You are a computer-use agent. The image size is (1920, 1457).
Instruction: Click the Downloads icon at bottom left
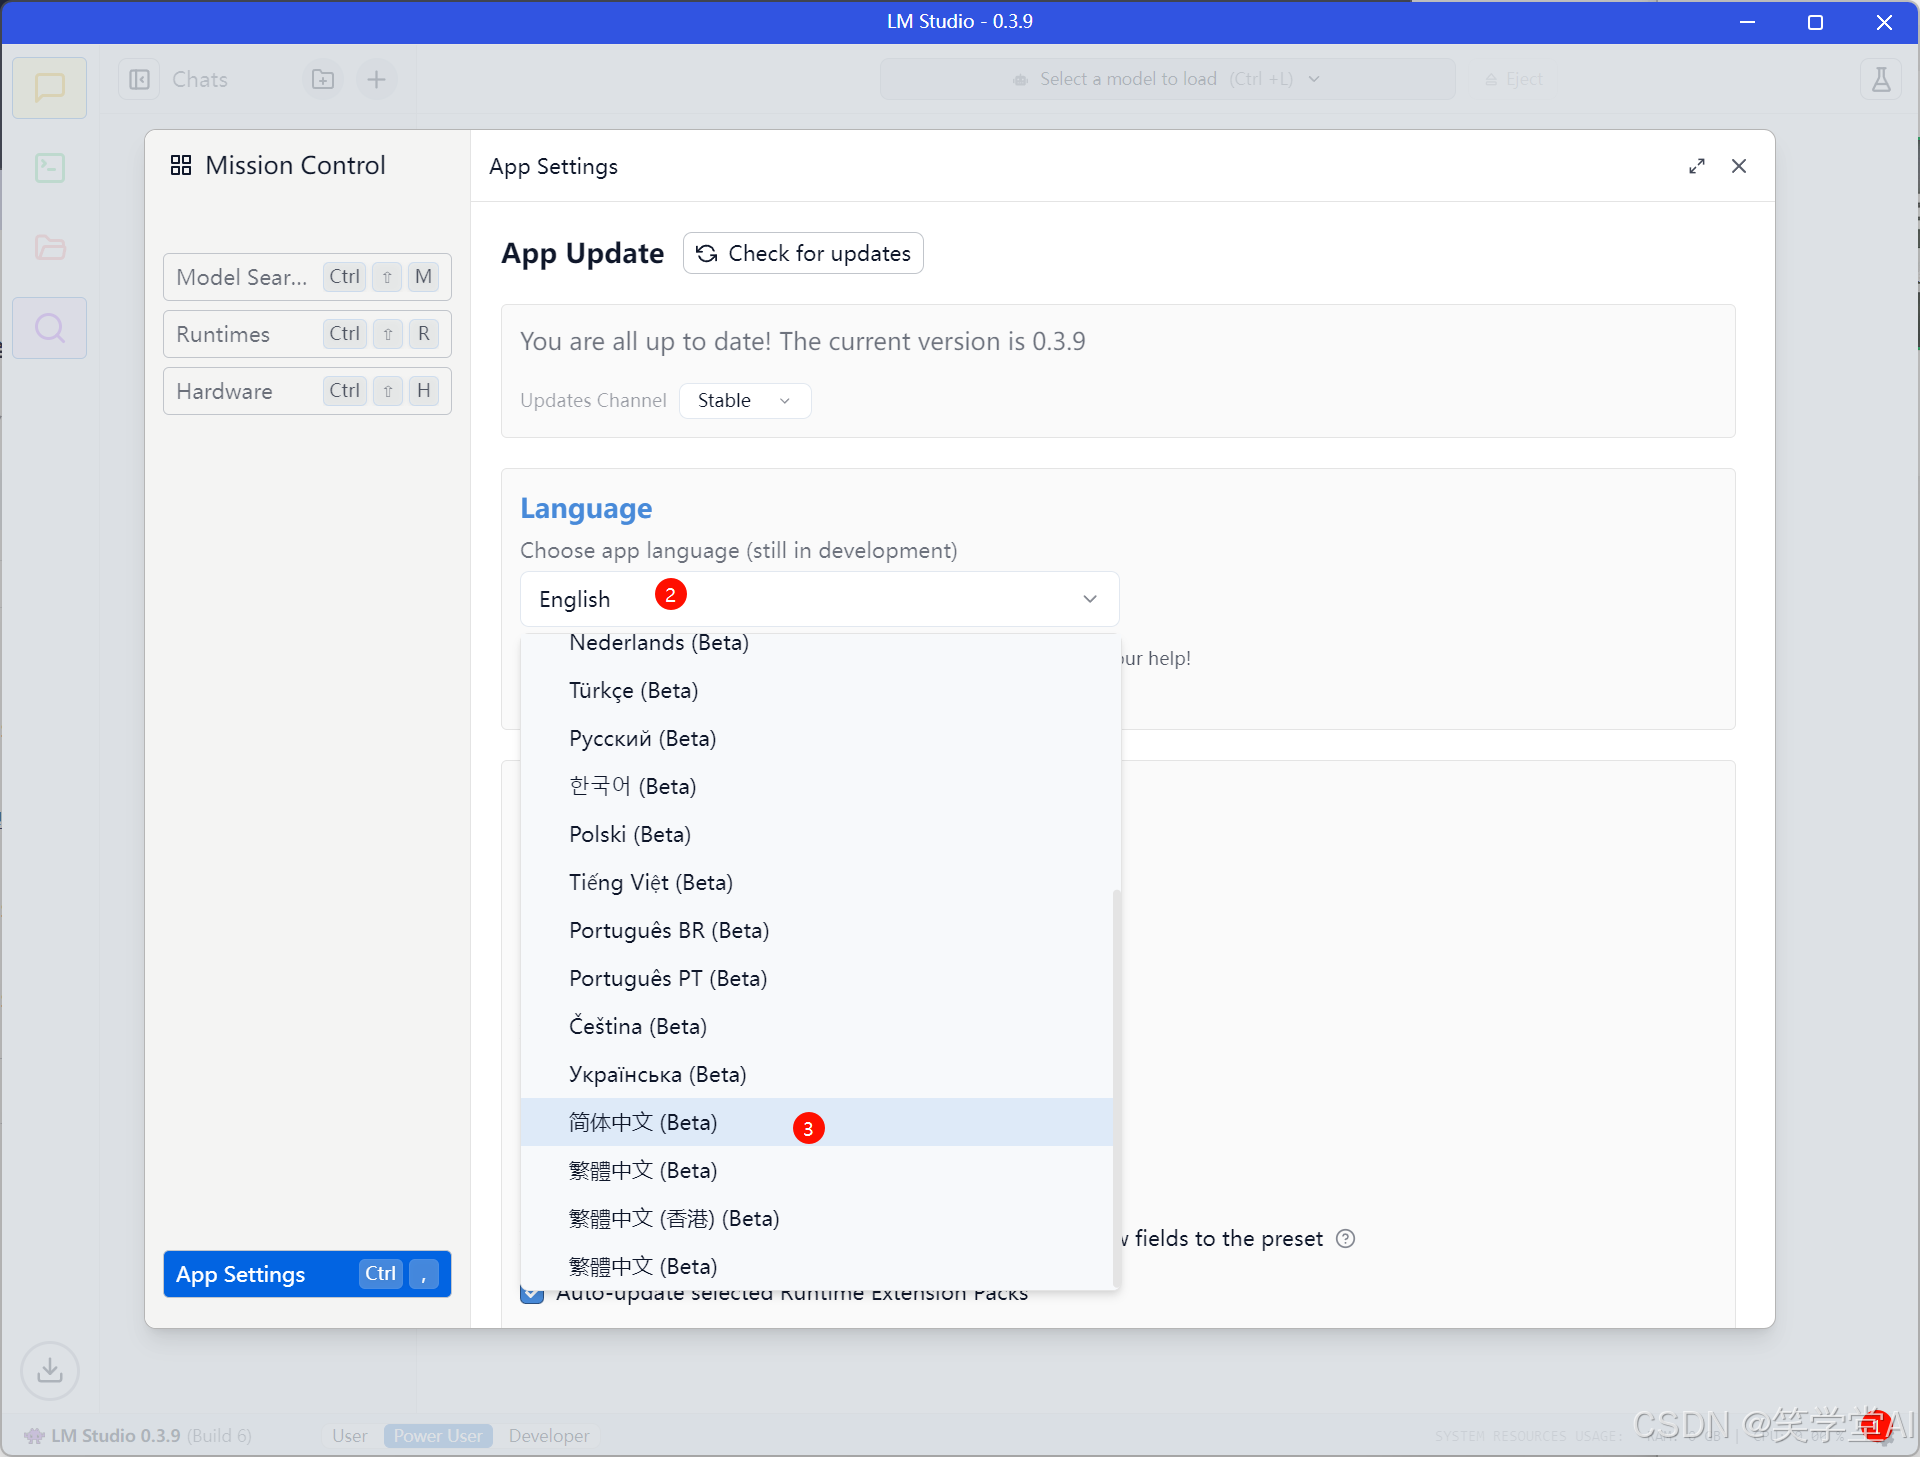point(49,1370)
